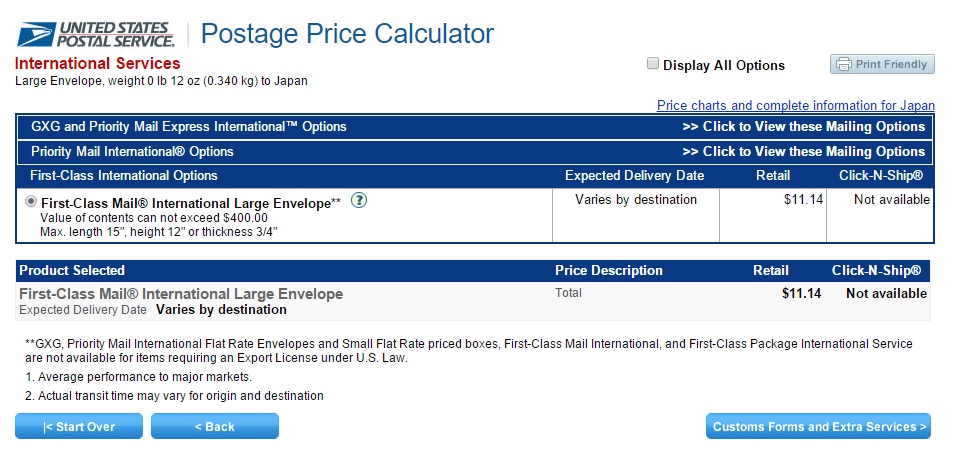Viewport: 975px width, 456px height.
Task: Click the Product Selected table header
Action: click(72, 271)
